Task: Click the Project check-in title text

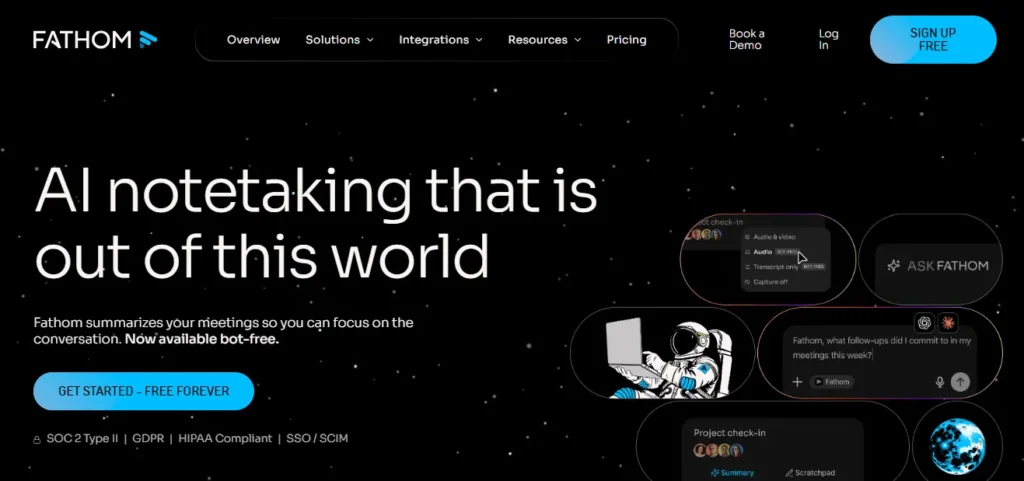Action: coord(729,433)
